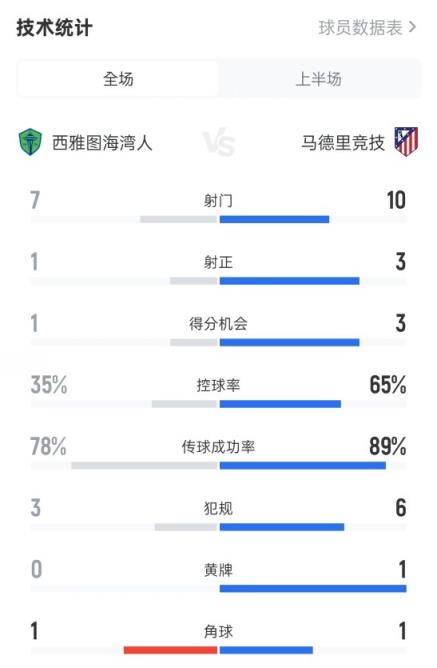Click the 射门 shots stat bar
This screenshot has height=668, width=437.
click(218, 219)
